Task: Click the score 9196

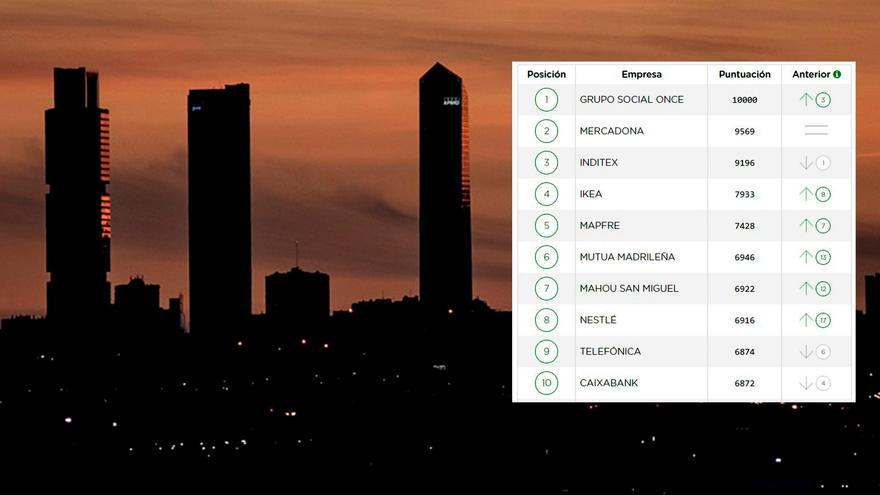Action: point(744,163)
